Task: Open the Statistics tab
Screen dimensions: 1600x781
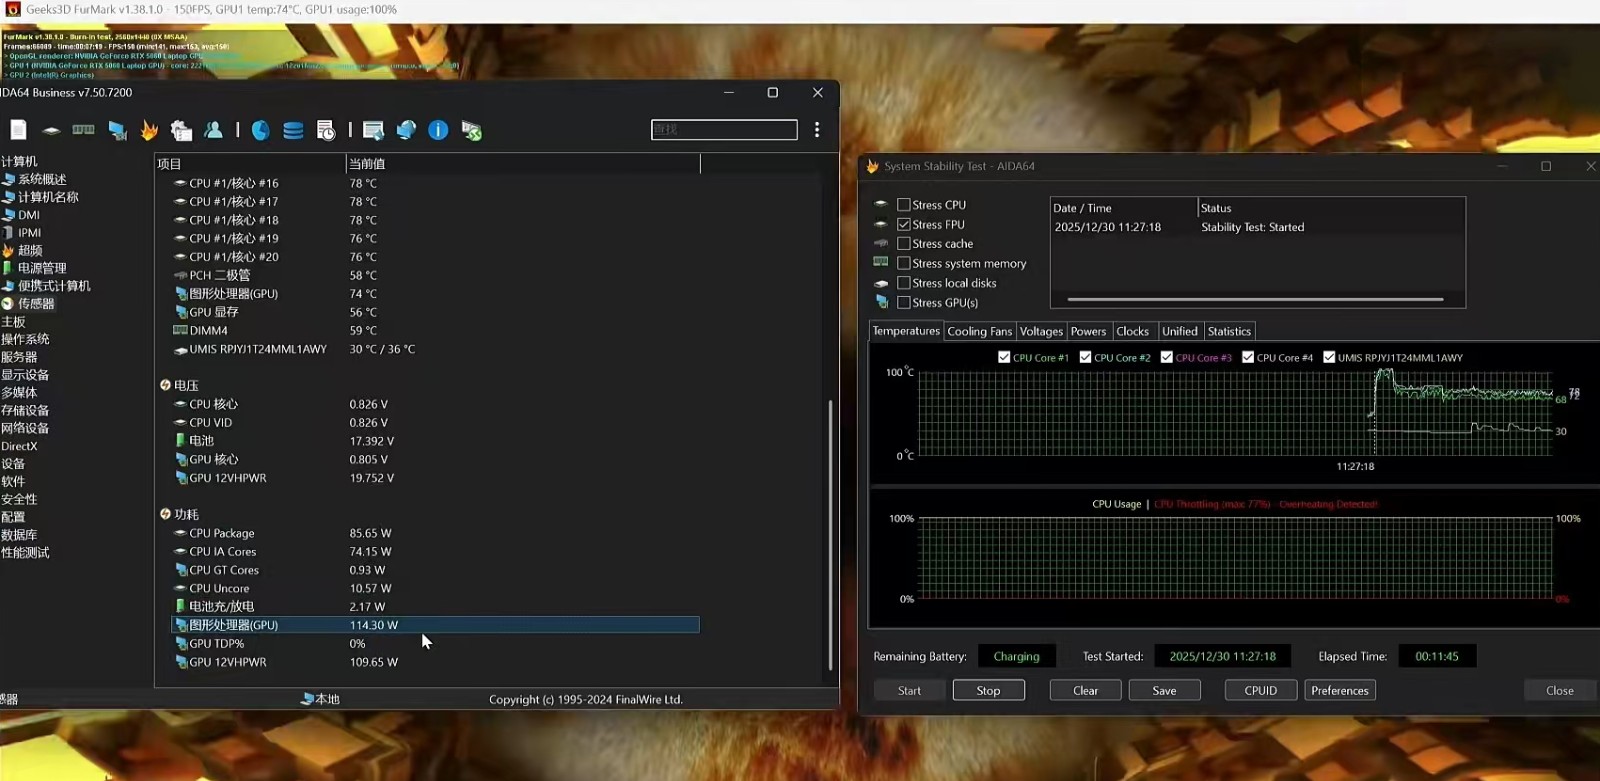Action: 1229,331
